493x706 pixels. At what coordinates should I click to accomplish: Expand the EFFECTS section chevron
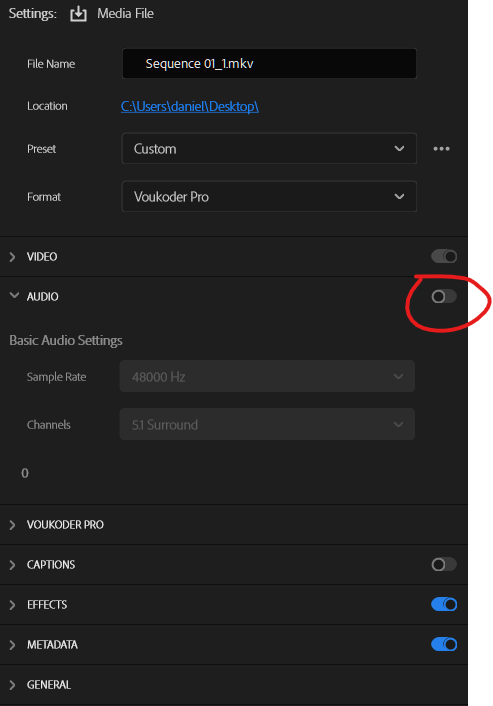point(13,605)
